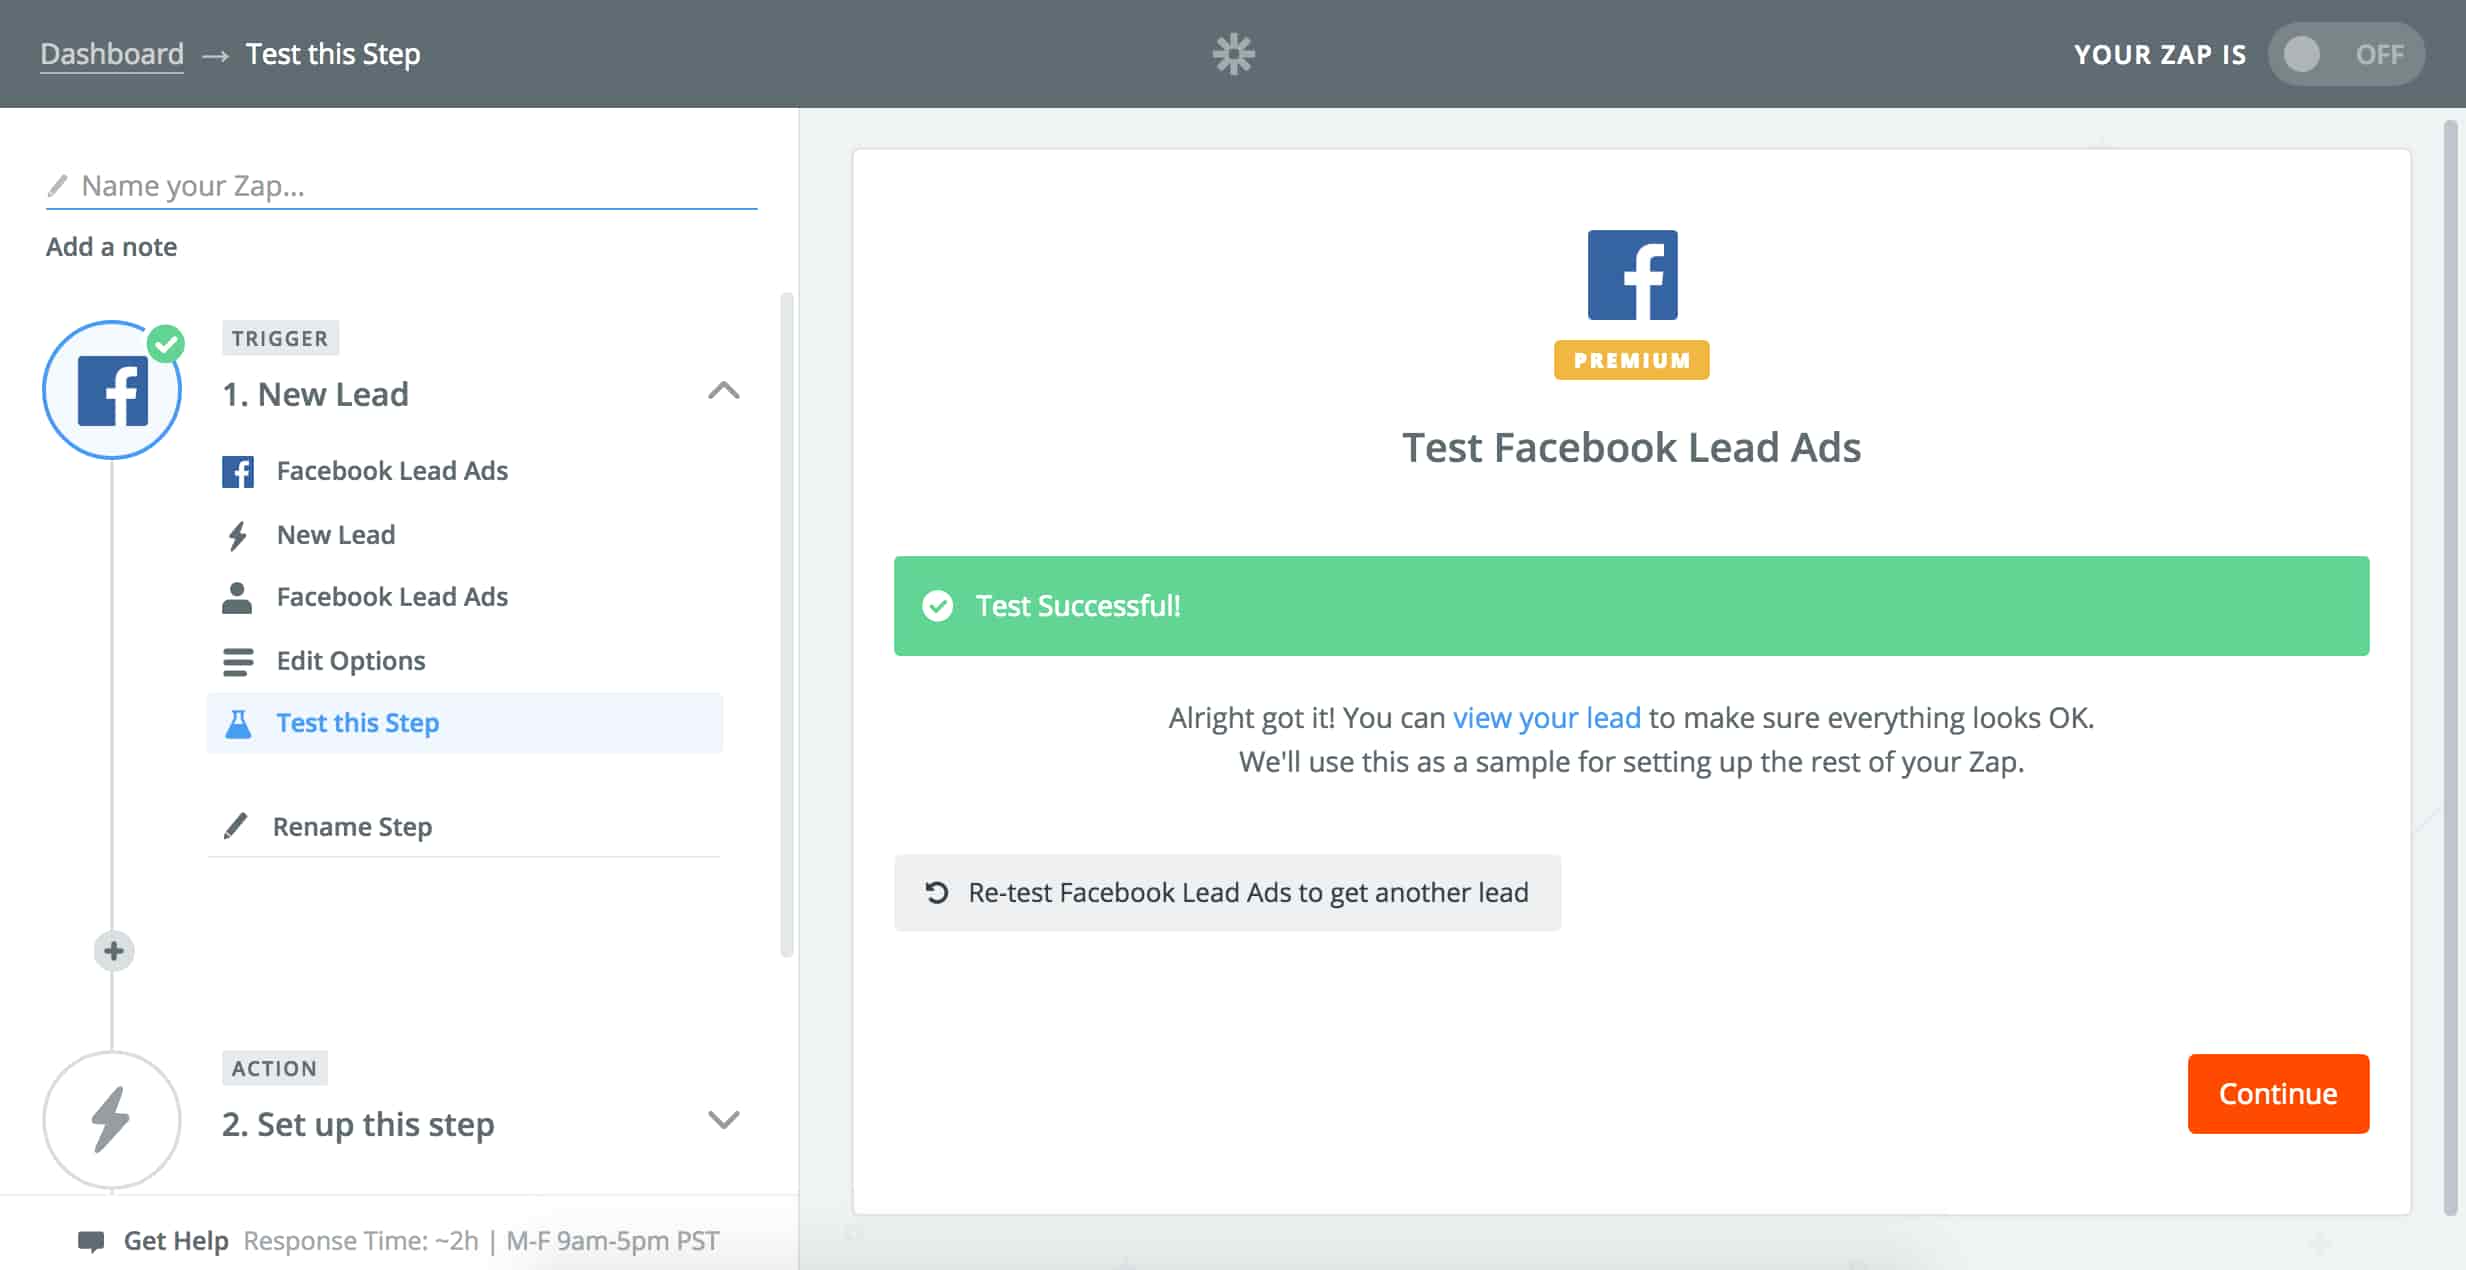Select Test this Step menu item
The height and width of the screenshot is (1270, 2466).
click(465, 723)
